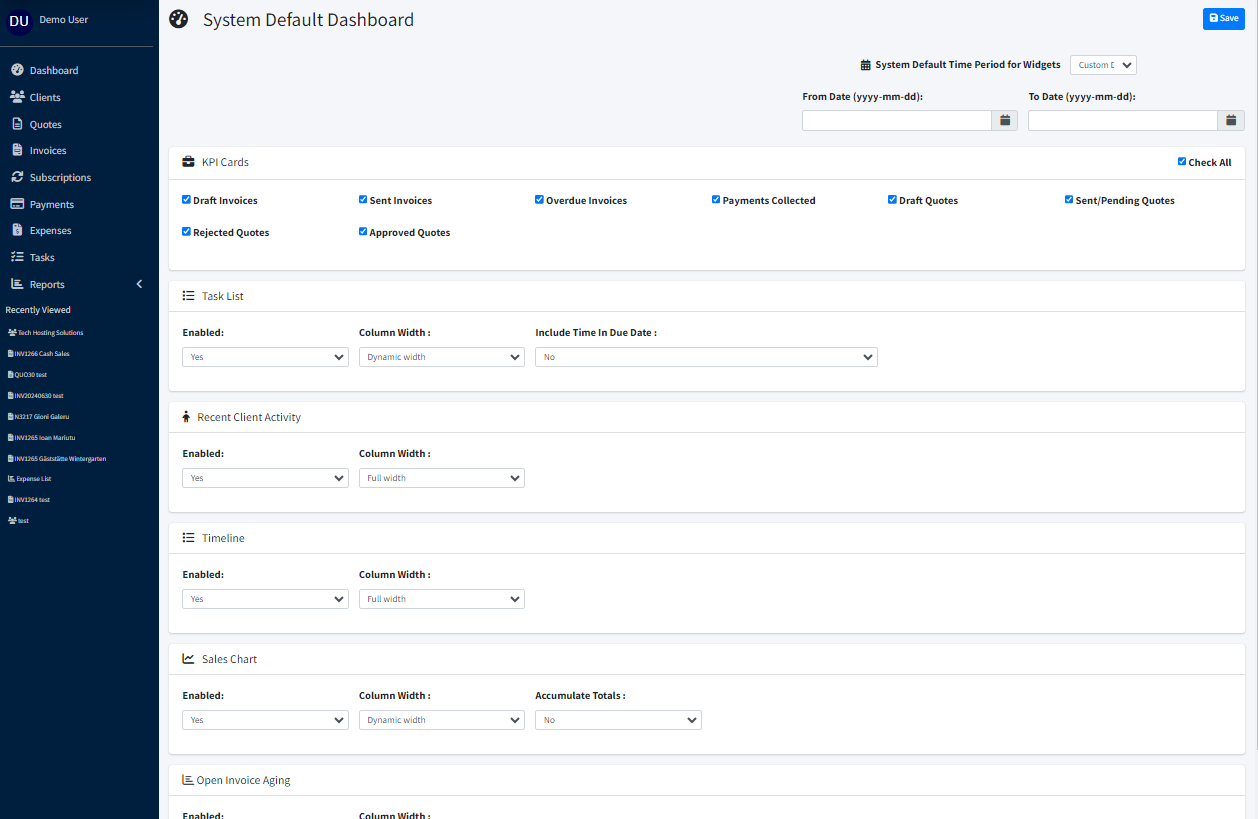Click the Payments card icon in sidebar
This screenshot has width=1258, height=819.
17,204
